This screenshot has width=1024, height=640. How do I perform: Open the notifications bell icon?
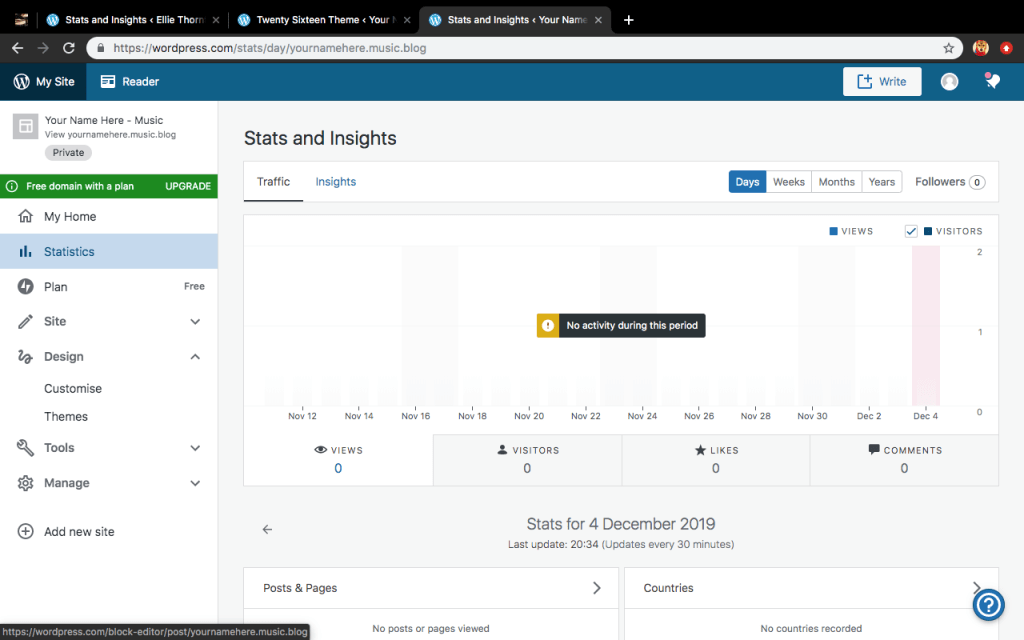point(992,82)
